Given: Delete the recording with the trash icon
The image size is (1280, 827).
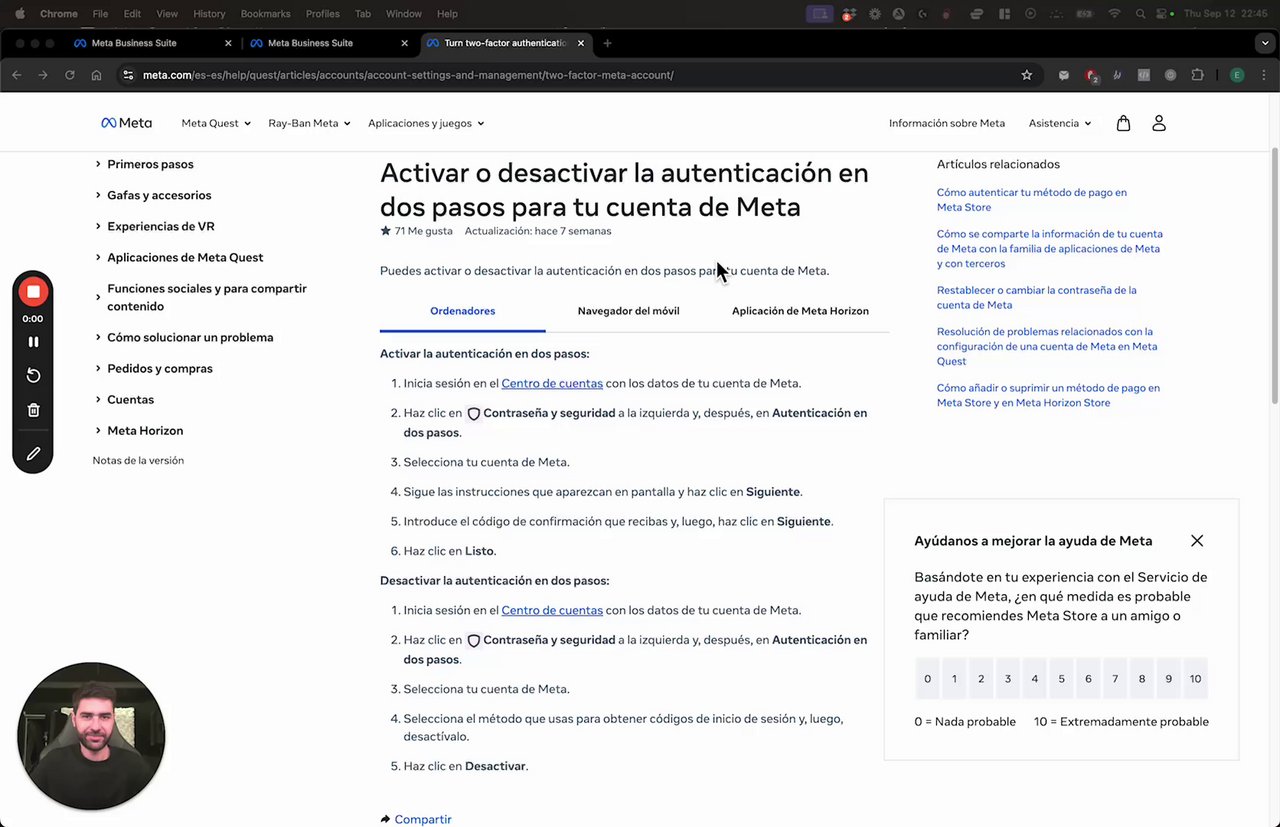Looking at the screenshot, I should click(x=33, y=410).
